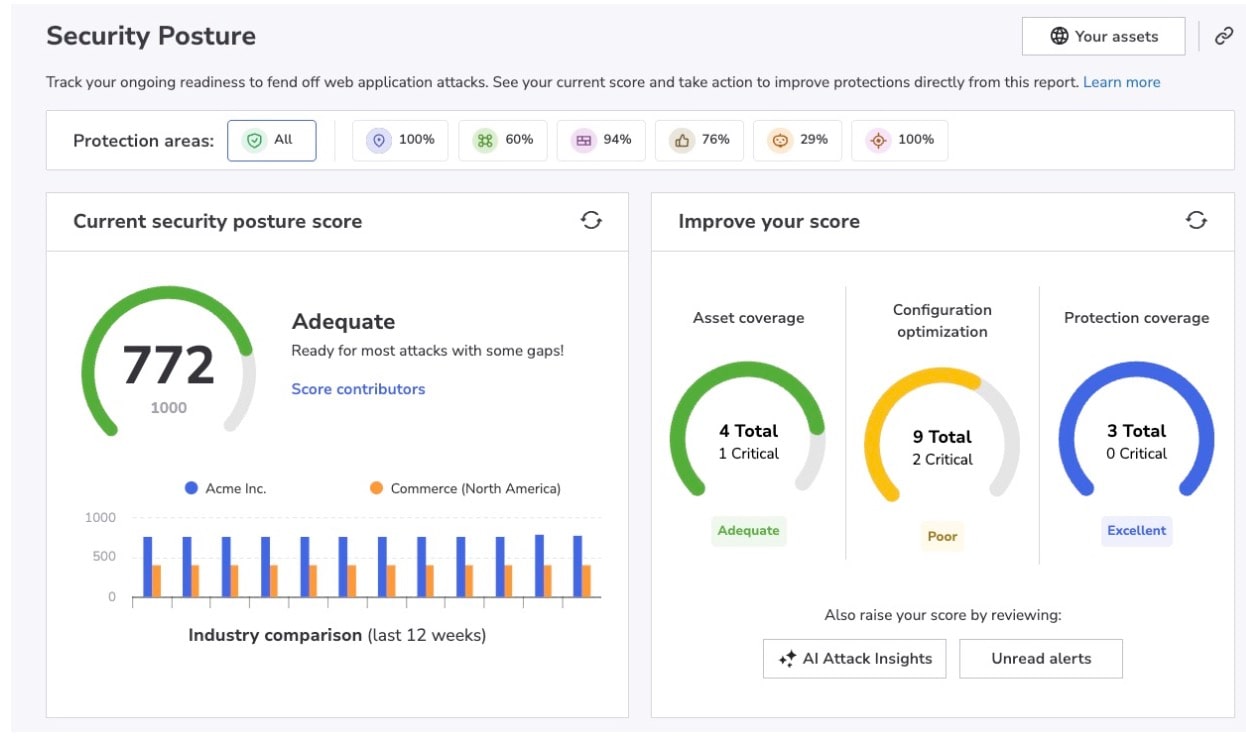Screen dimensions: 1246x736
Task: Click the Adequate status badge under Asset coverage
Action: click(x=748, y=531)
